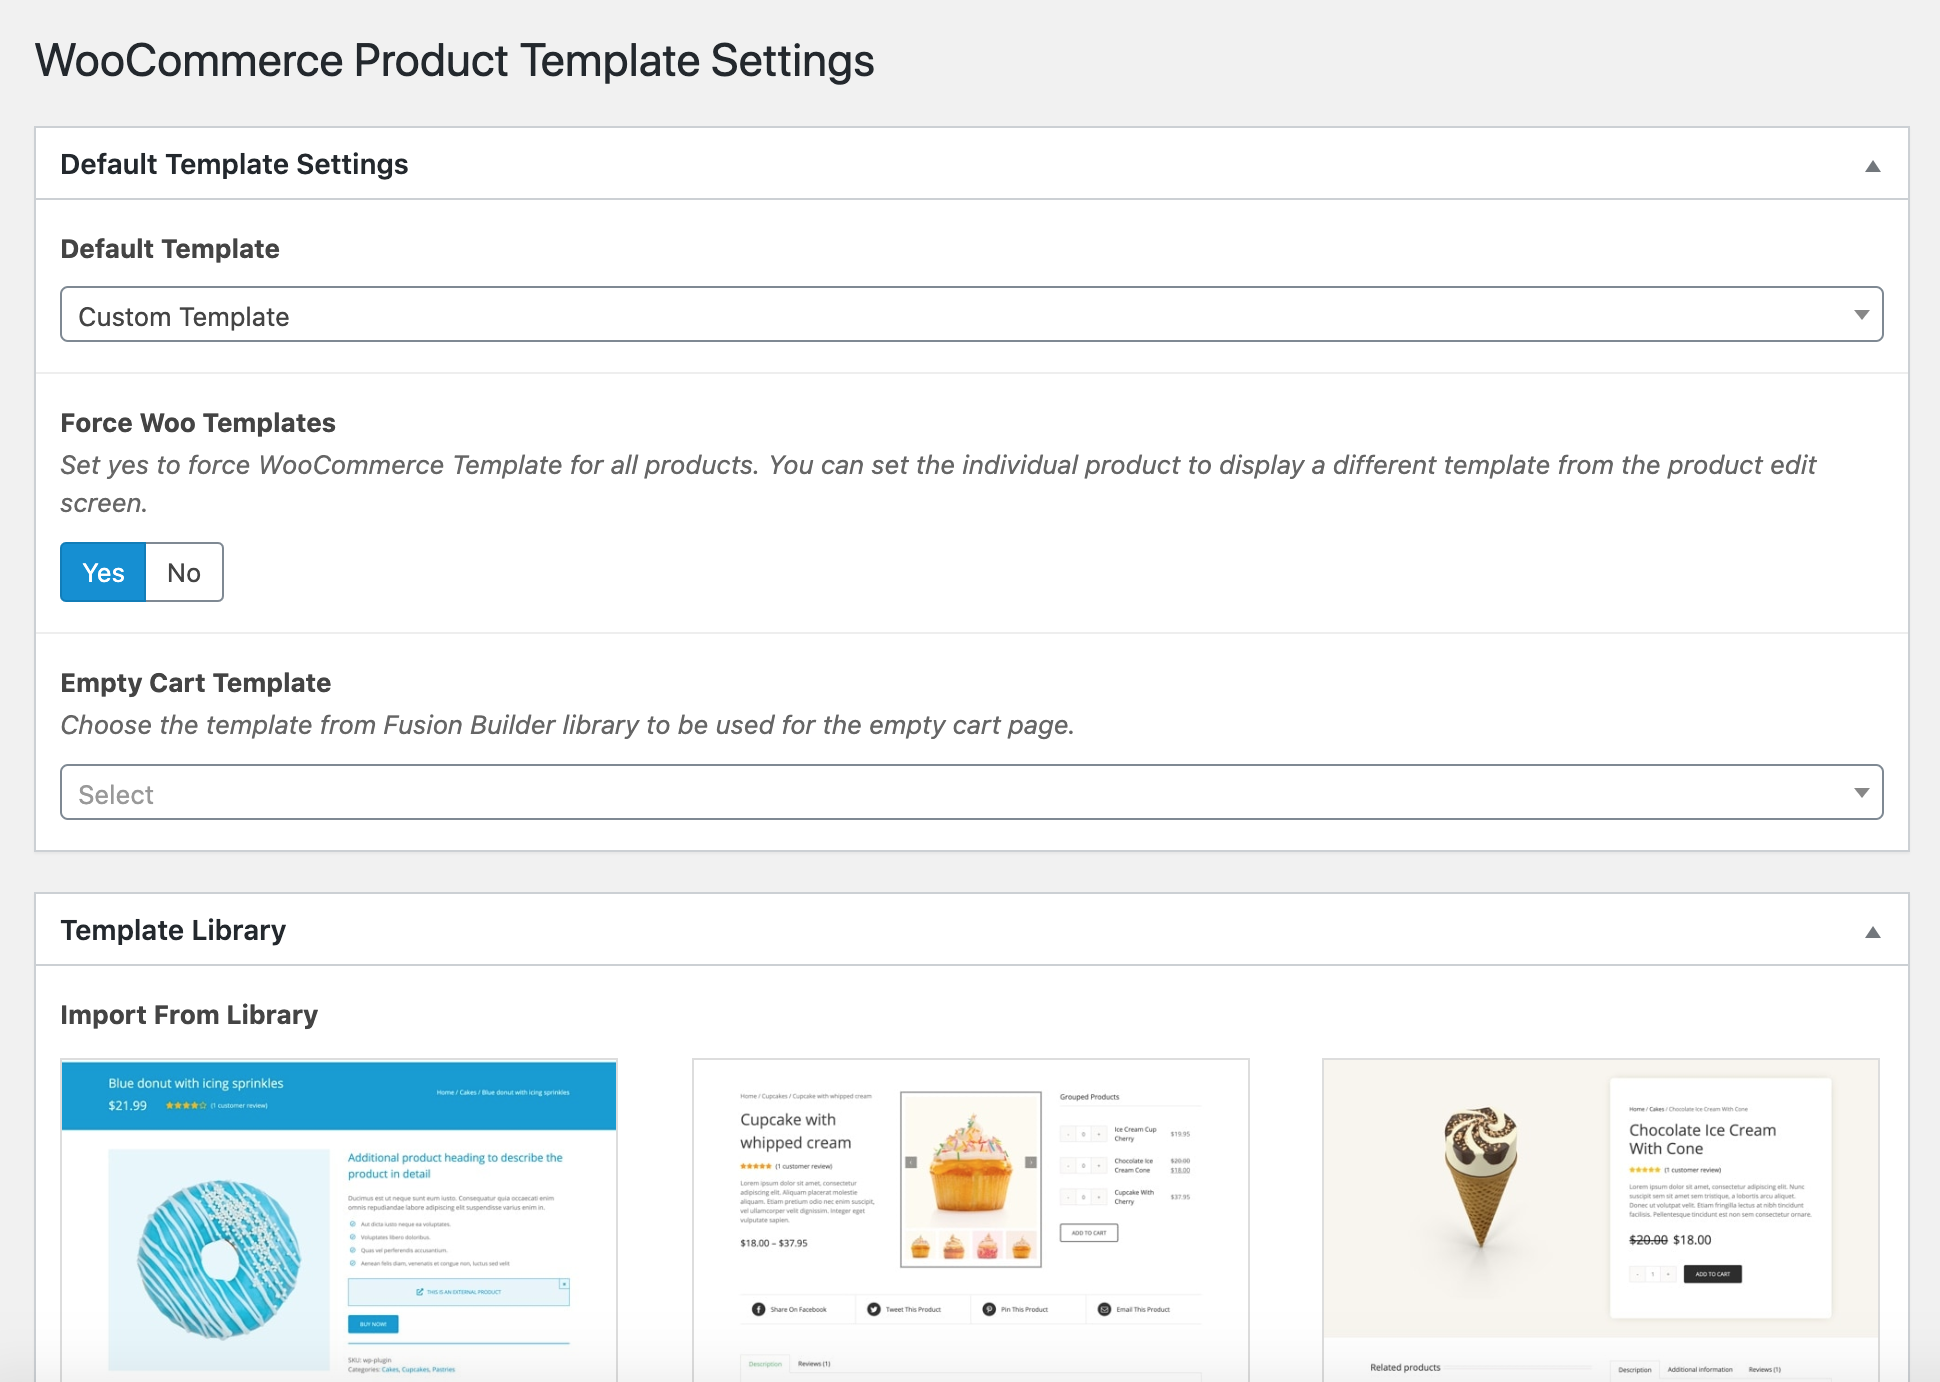Collapse the Default Template Settings panel arrow
Screen dimensions: 1940x1382
(1872, 166)
